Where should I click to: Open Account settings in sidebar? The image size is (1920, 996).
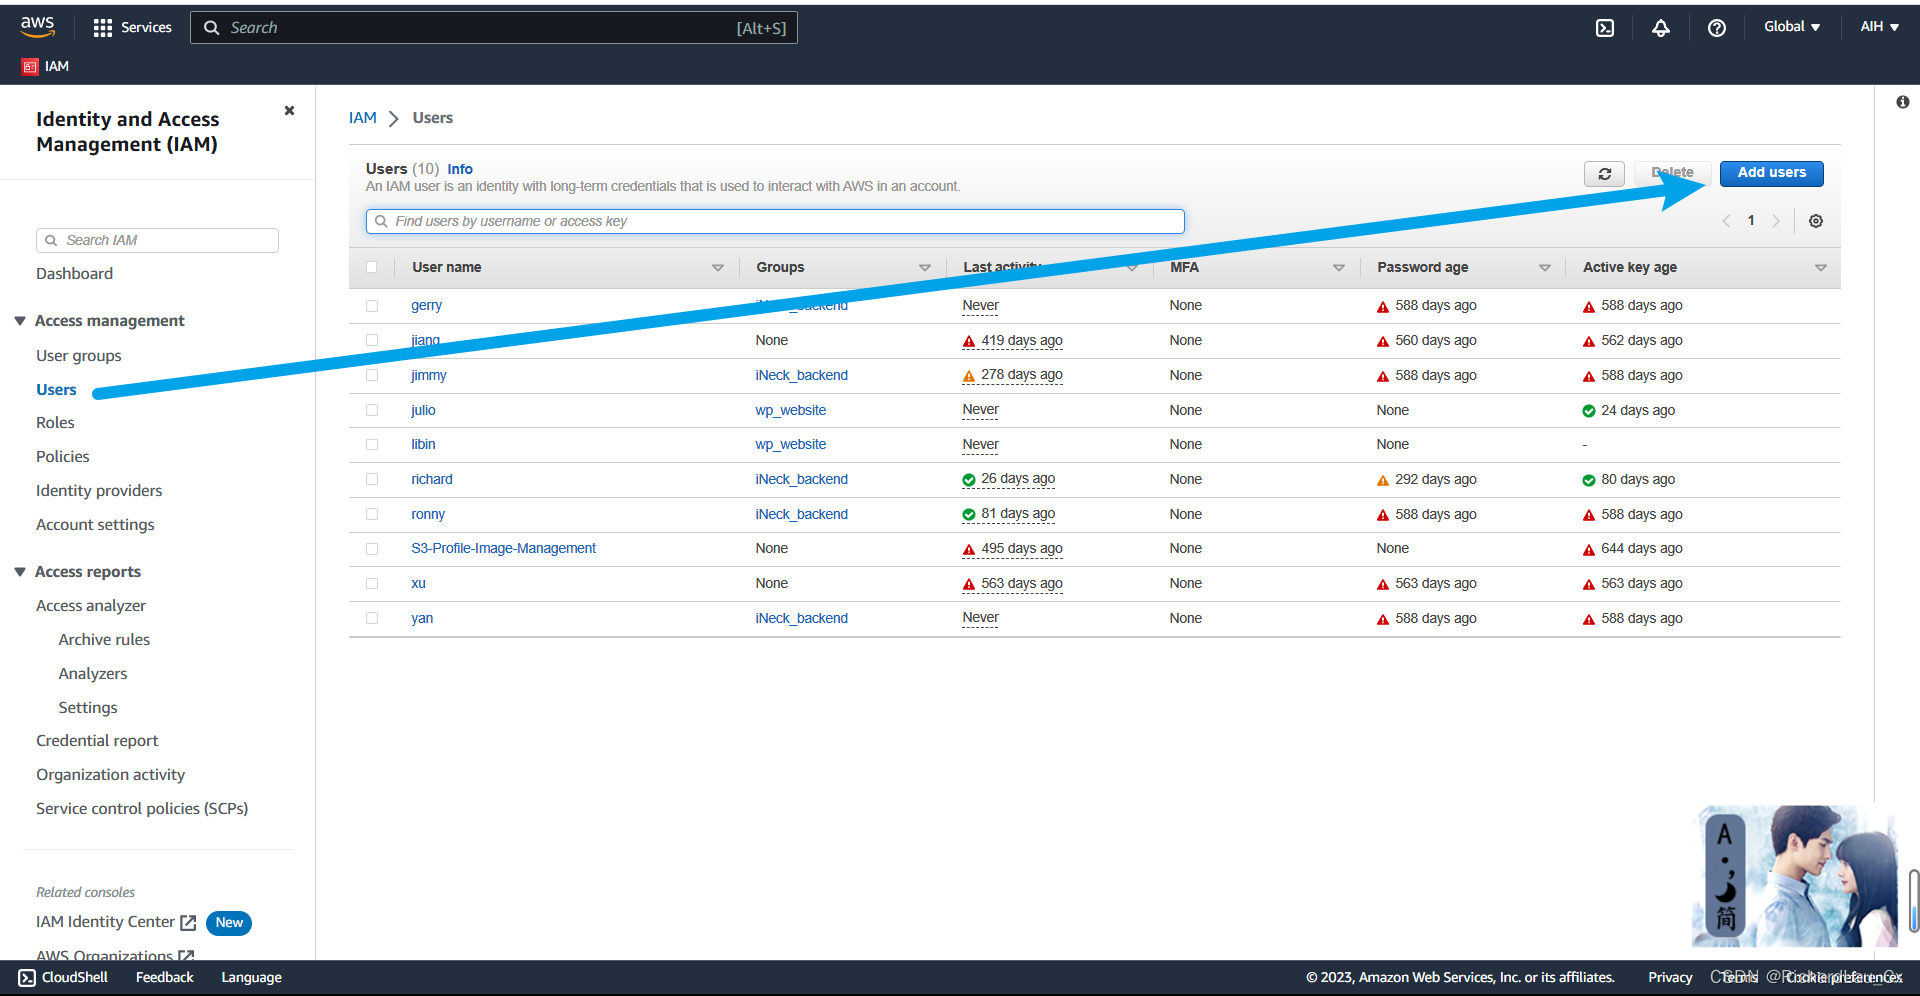[x=95, y=525]
